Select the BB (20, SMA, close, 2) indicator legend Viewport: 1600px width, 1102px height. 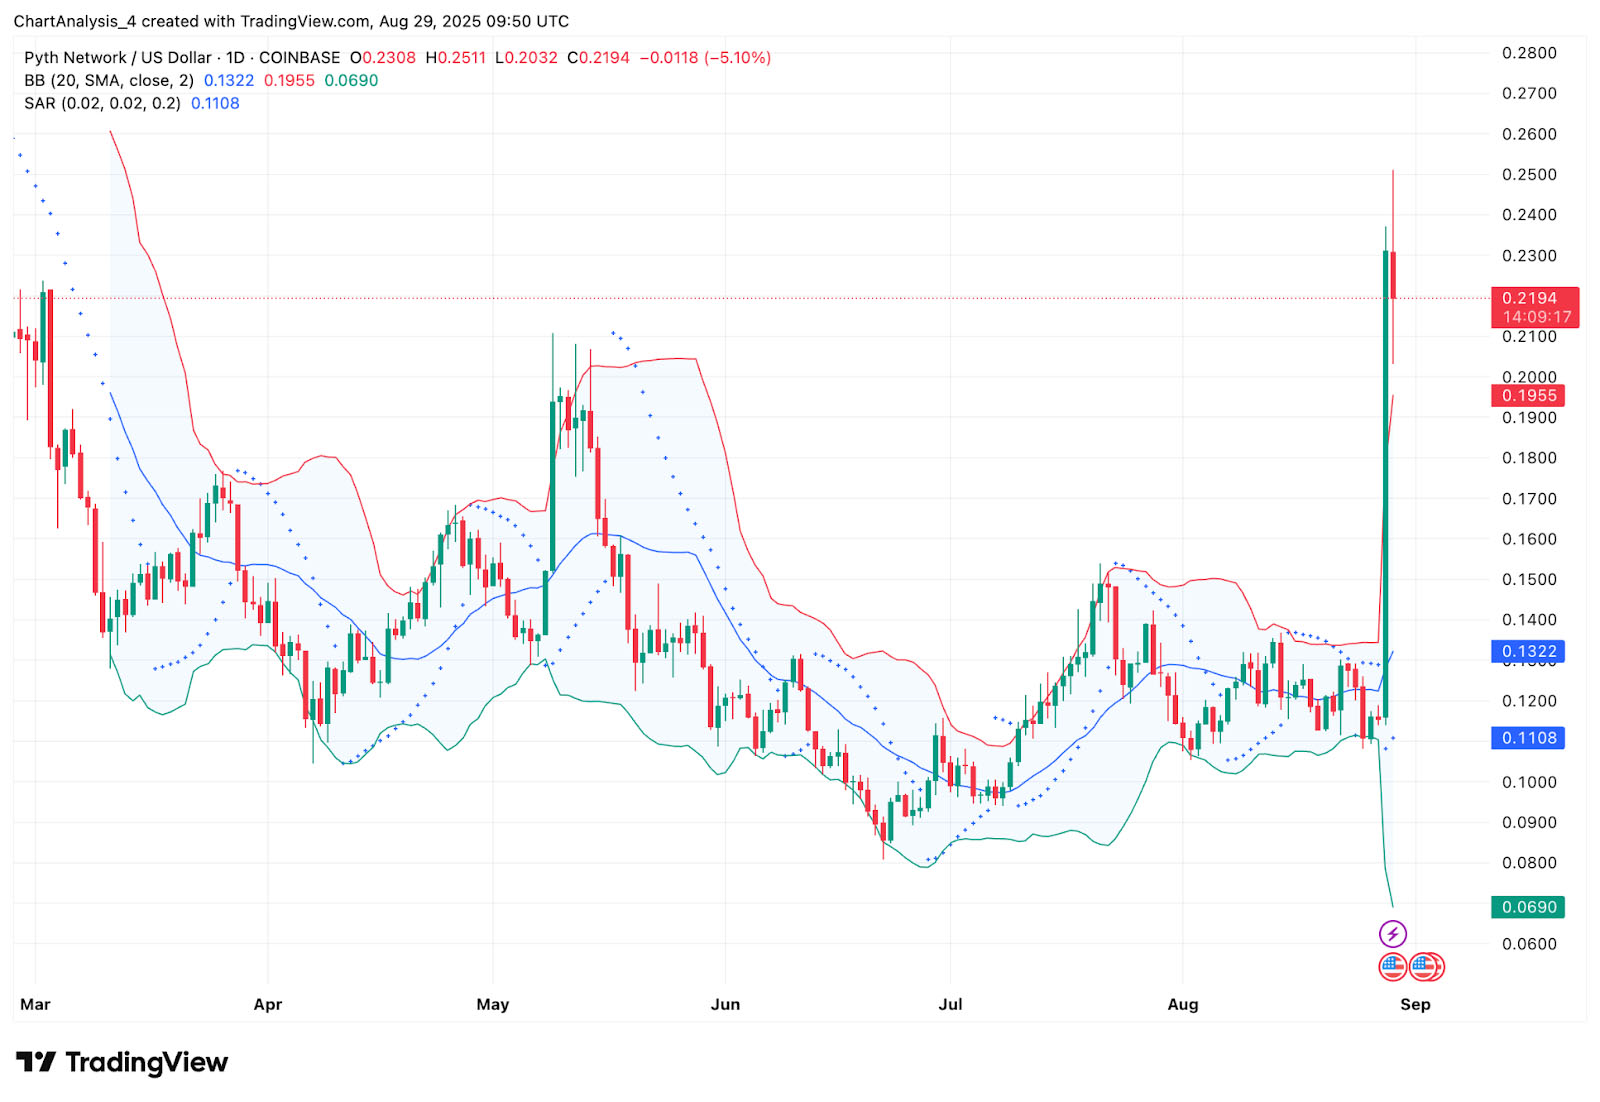[x=109, y=81]
